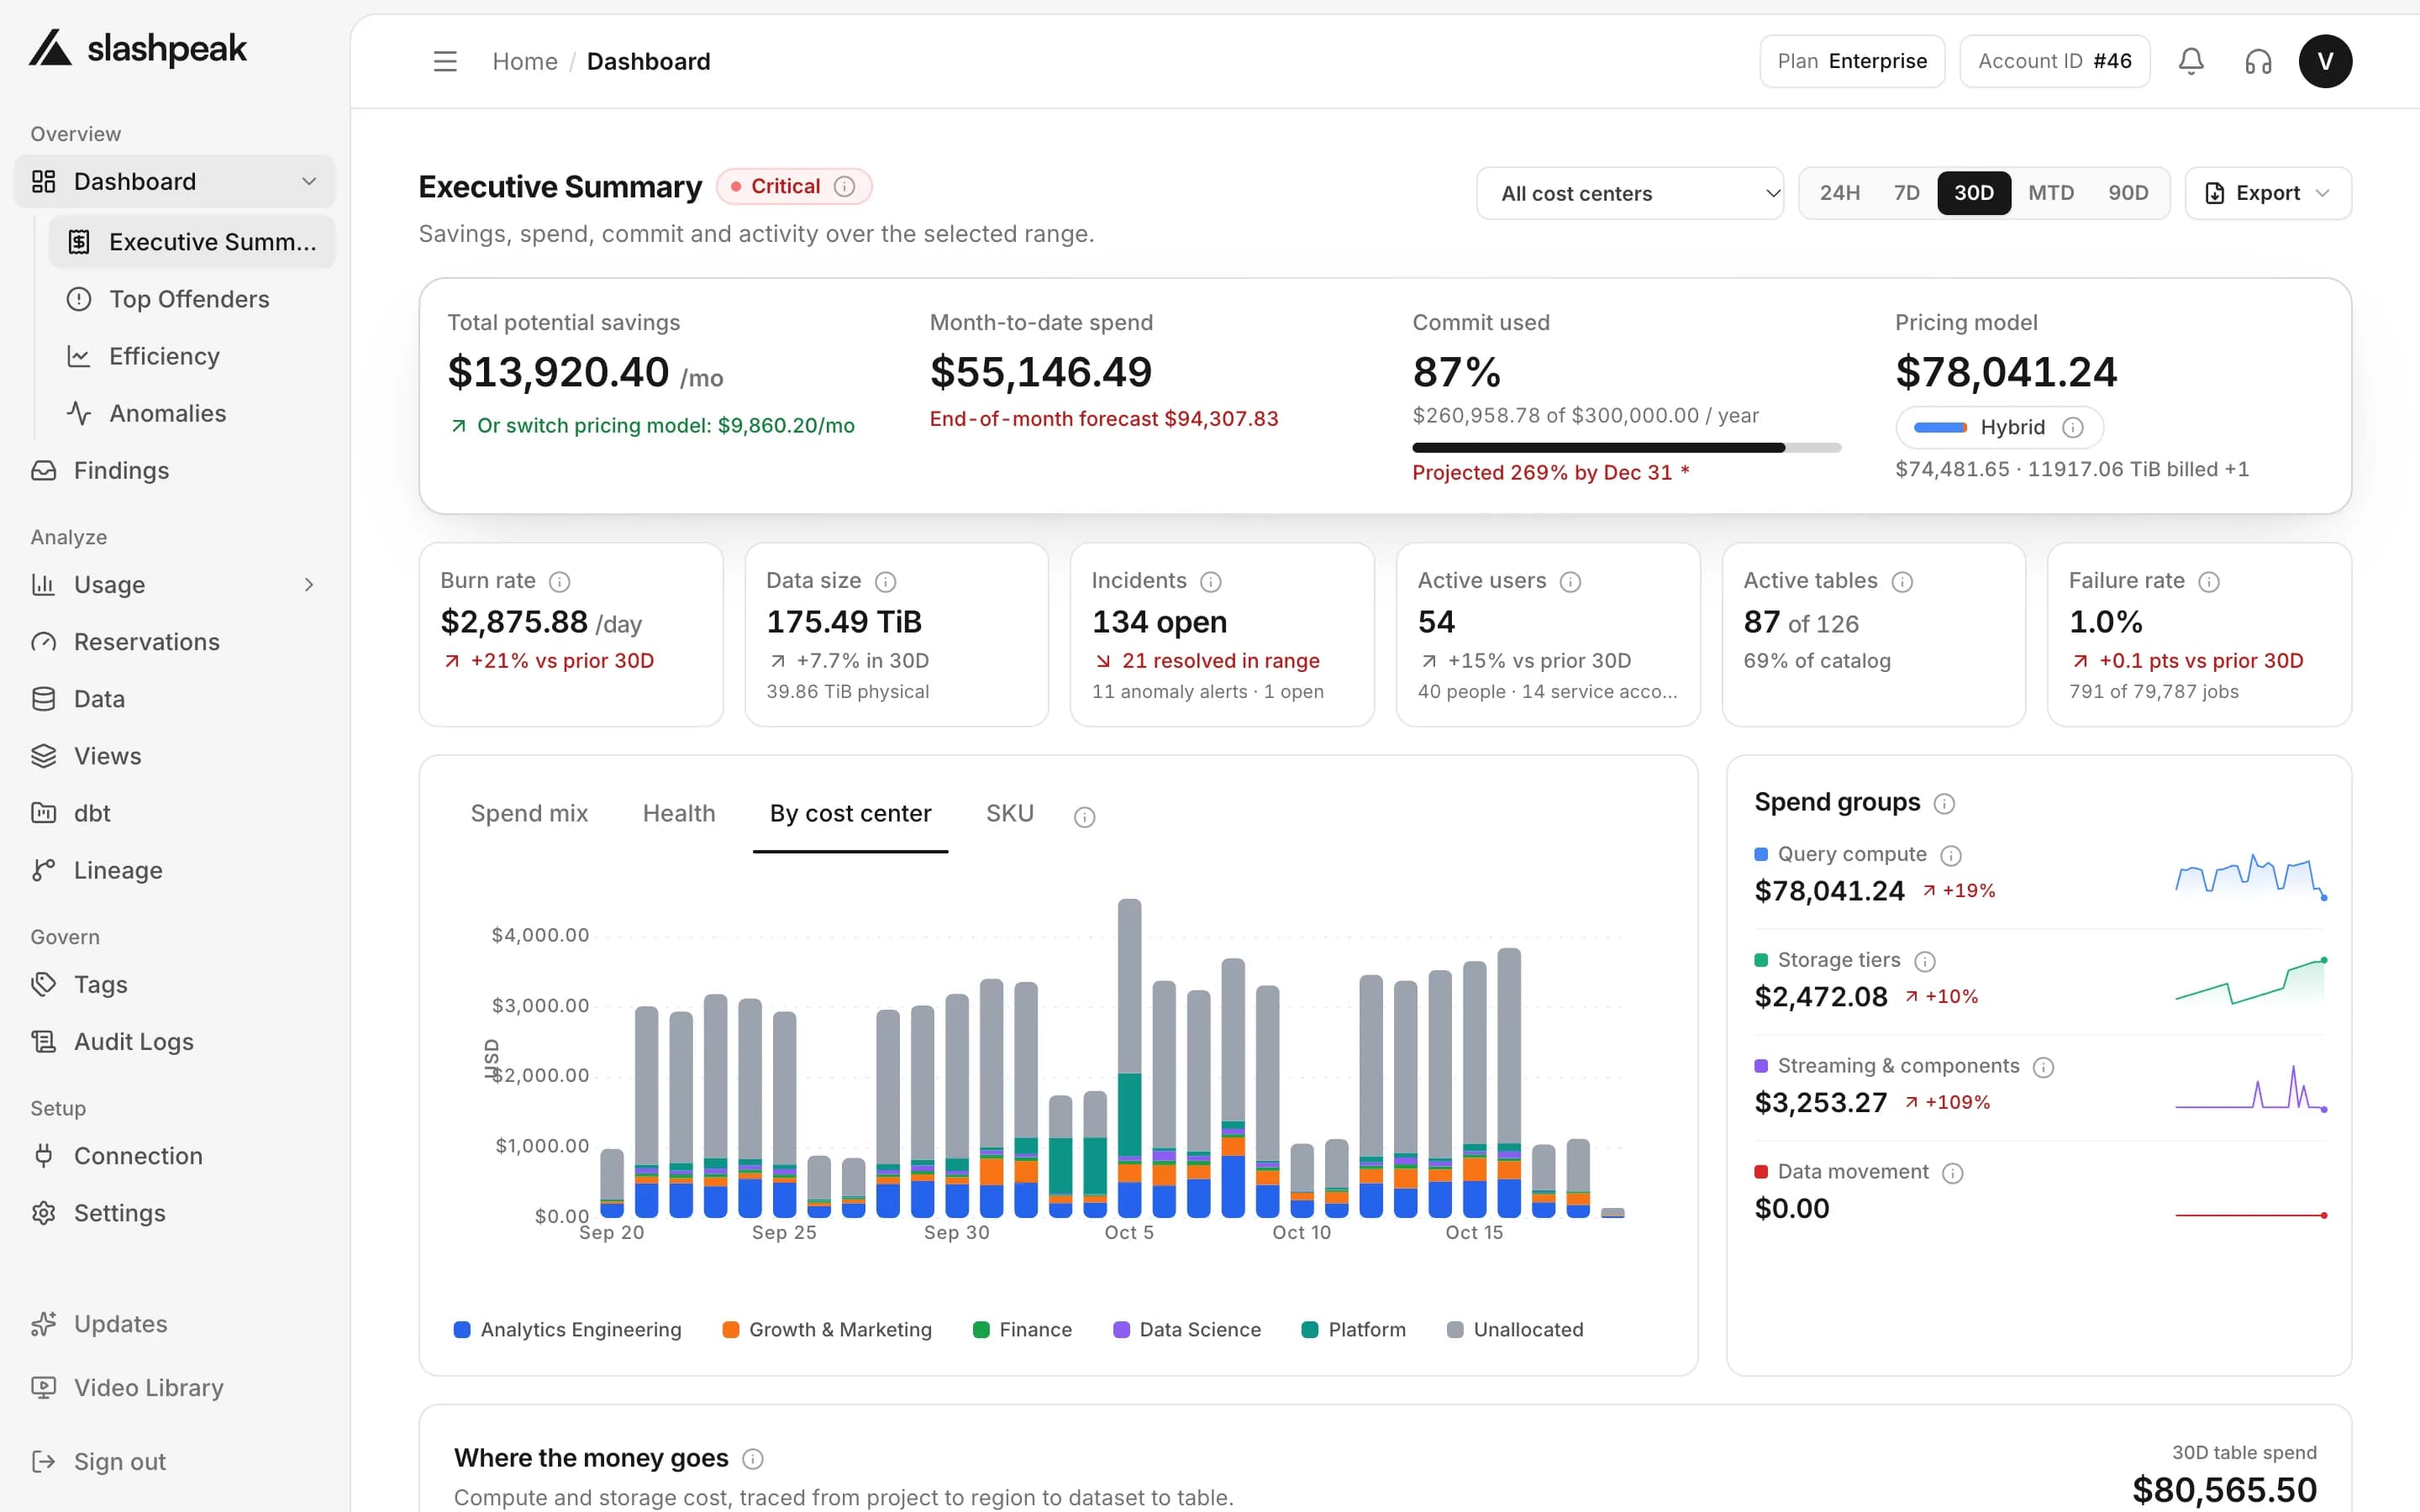Open the Export dropdown
The image size is (2420, 1512).
pos(2268,193)
